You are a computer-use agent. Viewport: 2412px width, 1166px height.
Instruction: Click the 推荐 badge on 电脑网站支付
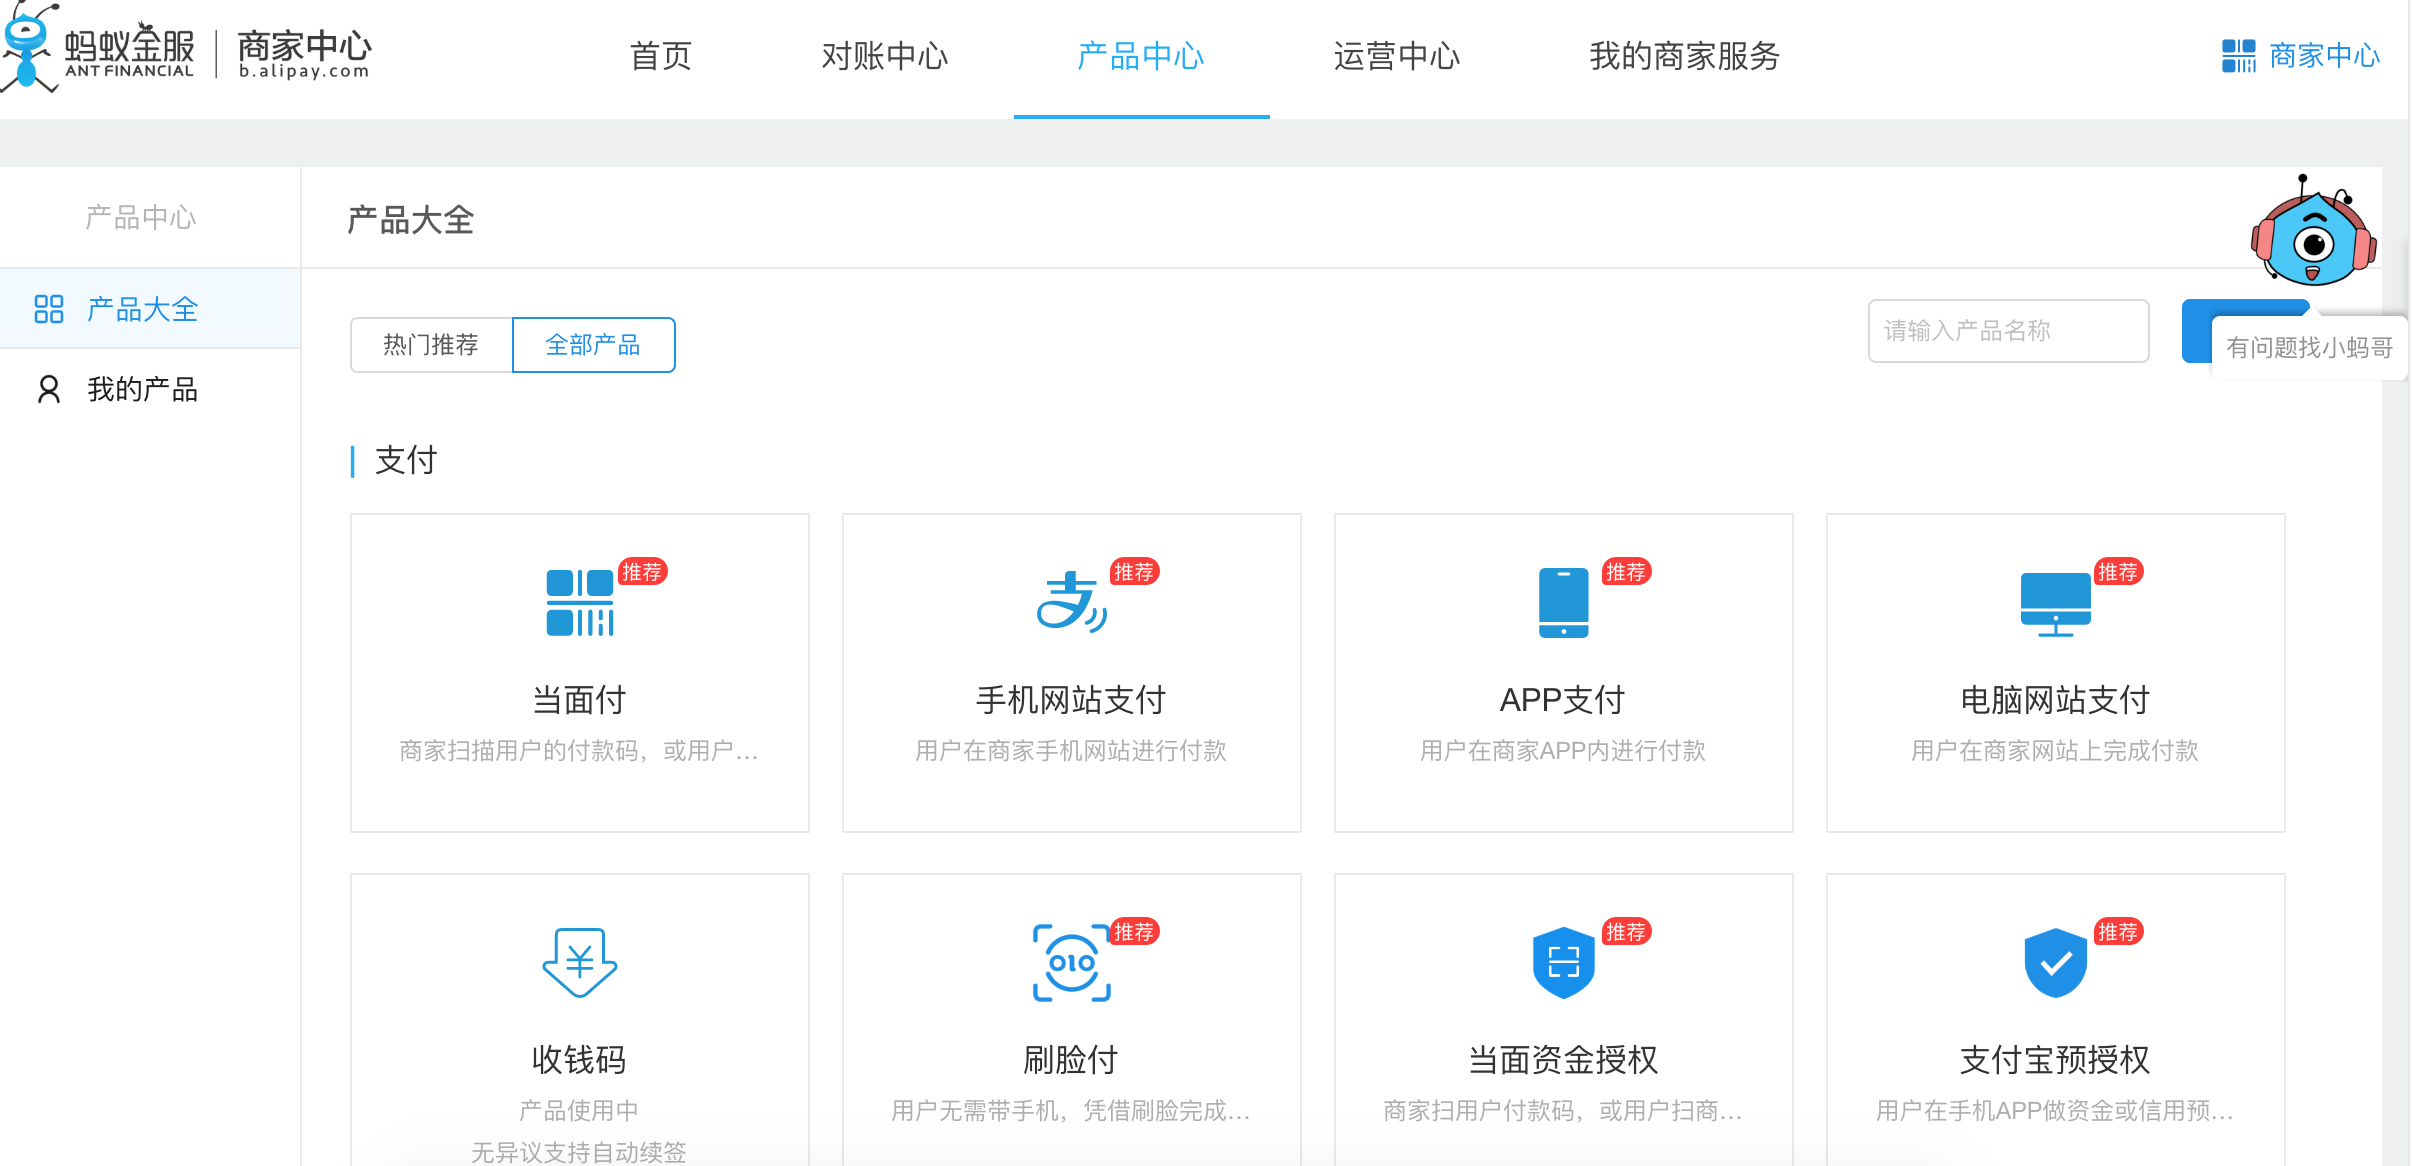click(2118, 572)
